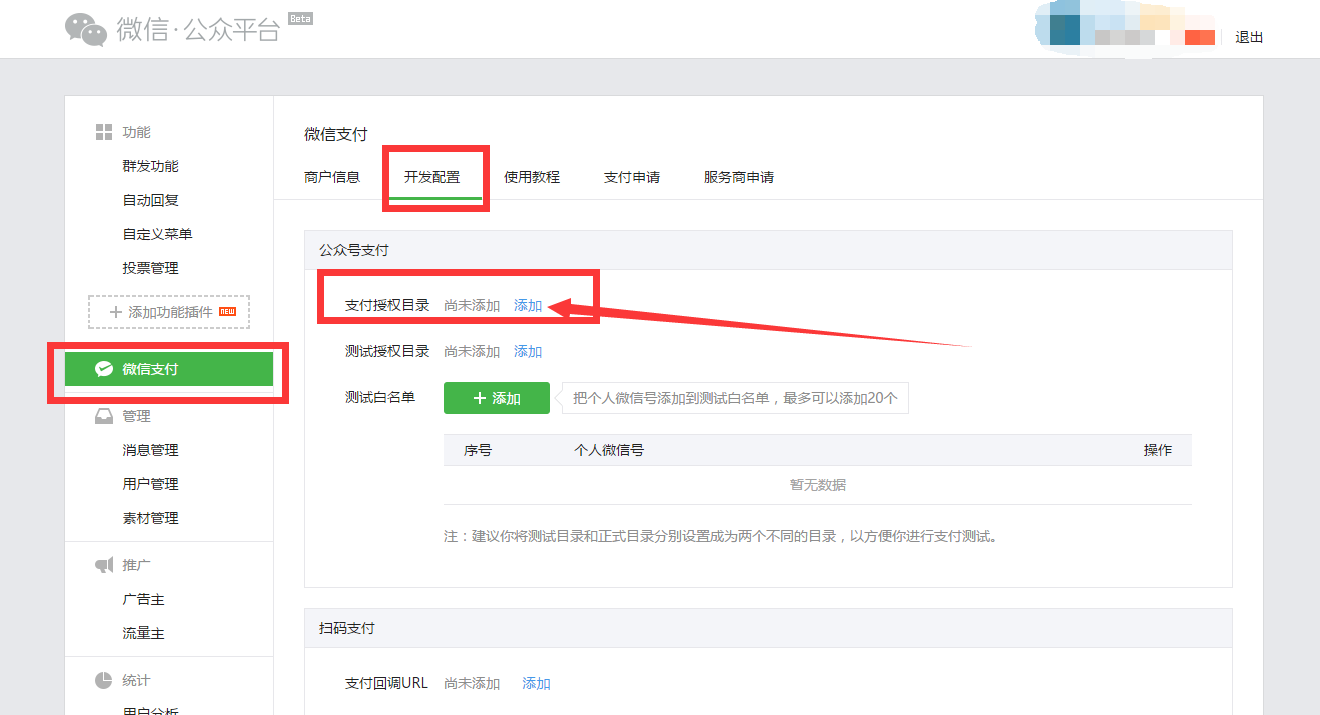Screen dimensions: 1320x715
Task: Open 自定义菜单 in the sidebar
Action: (x=157, y=234)
